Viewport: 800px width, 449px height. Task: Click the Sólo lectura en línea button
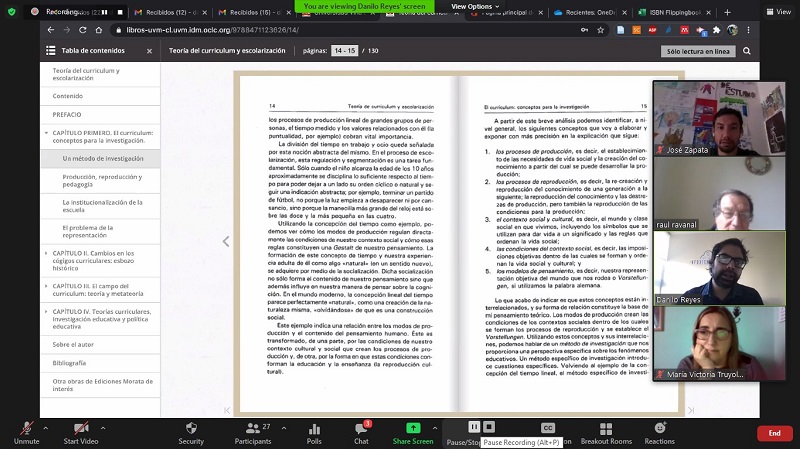pos(698,51)
